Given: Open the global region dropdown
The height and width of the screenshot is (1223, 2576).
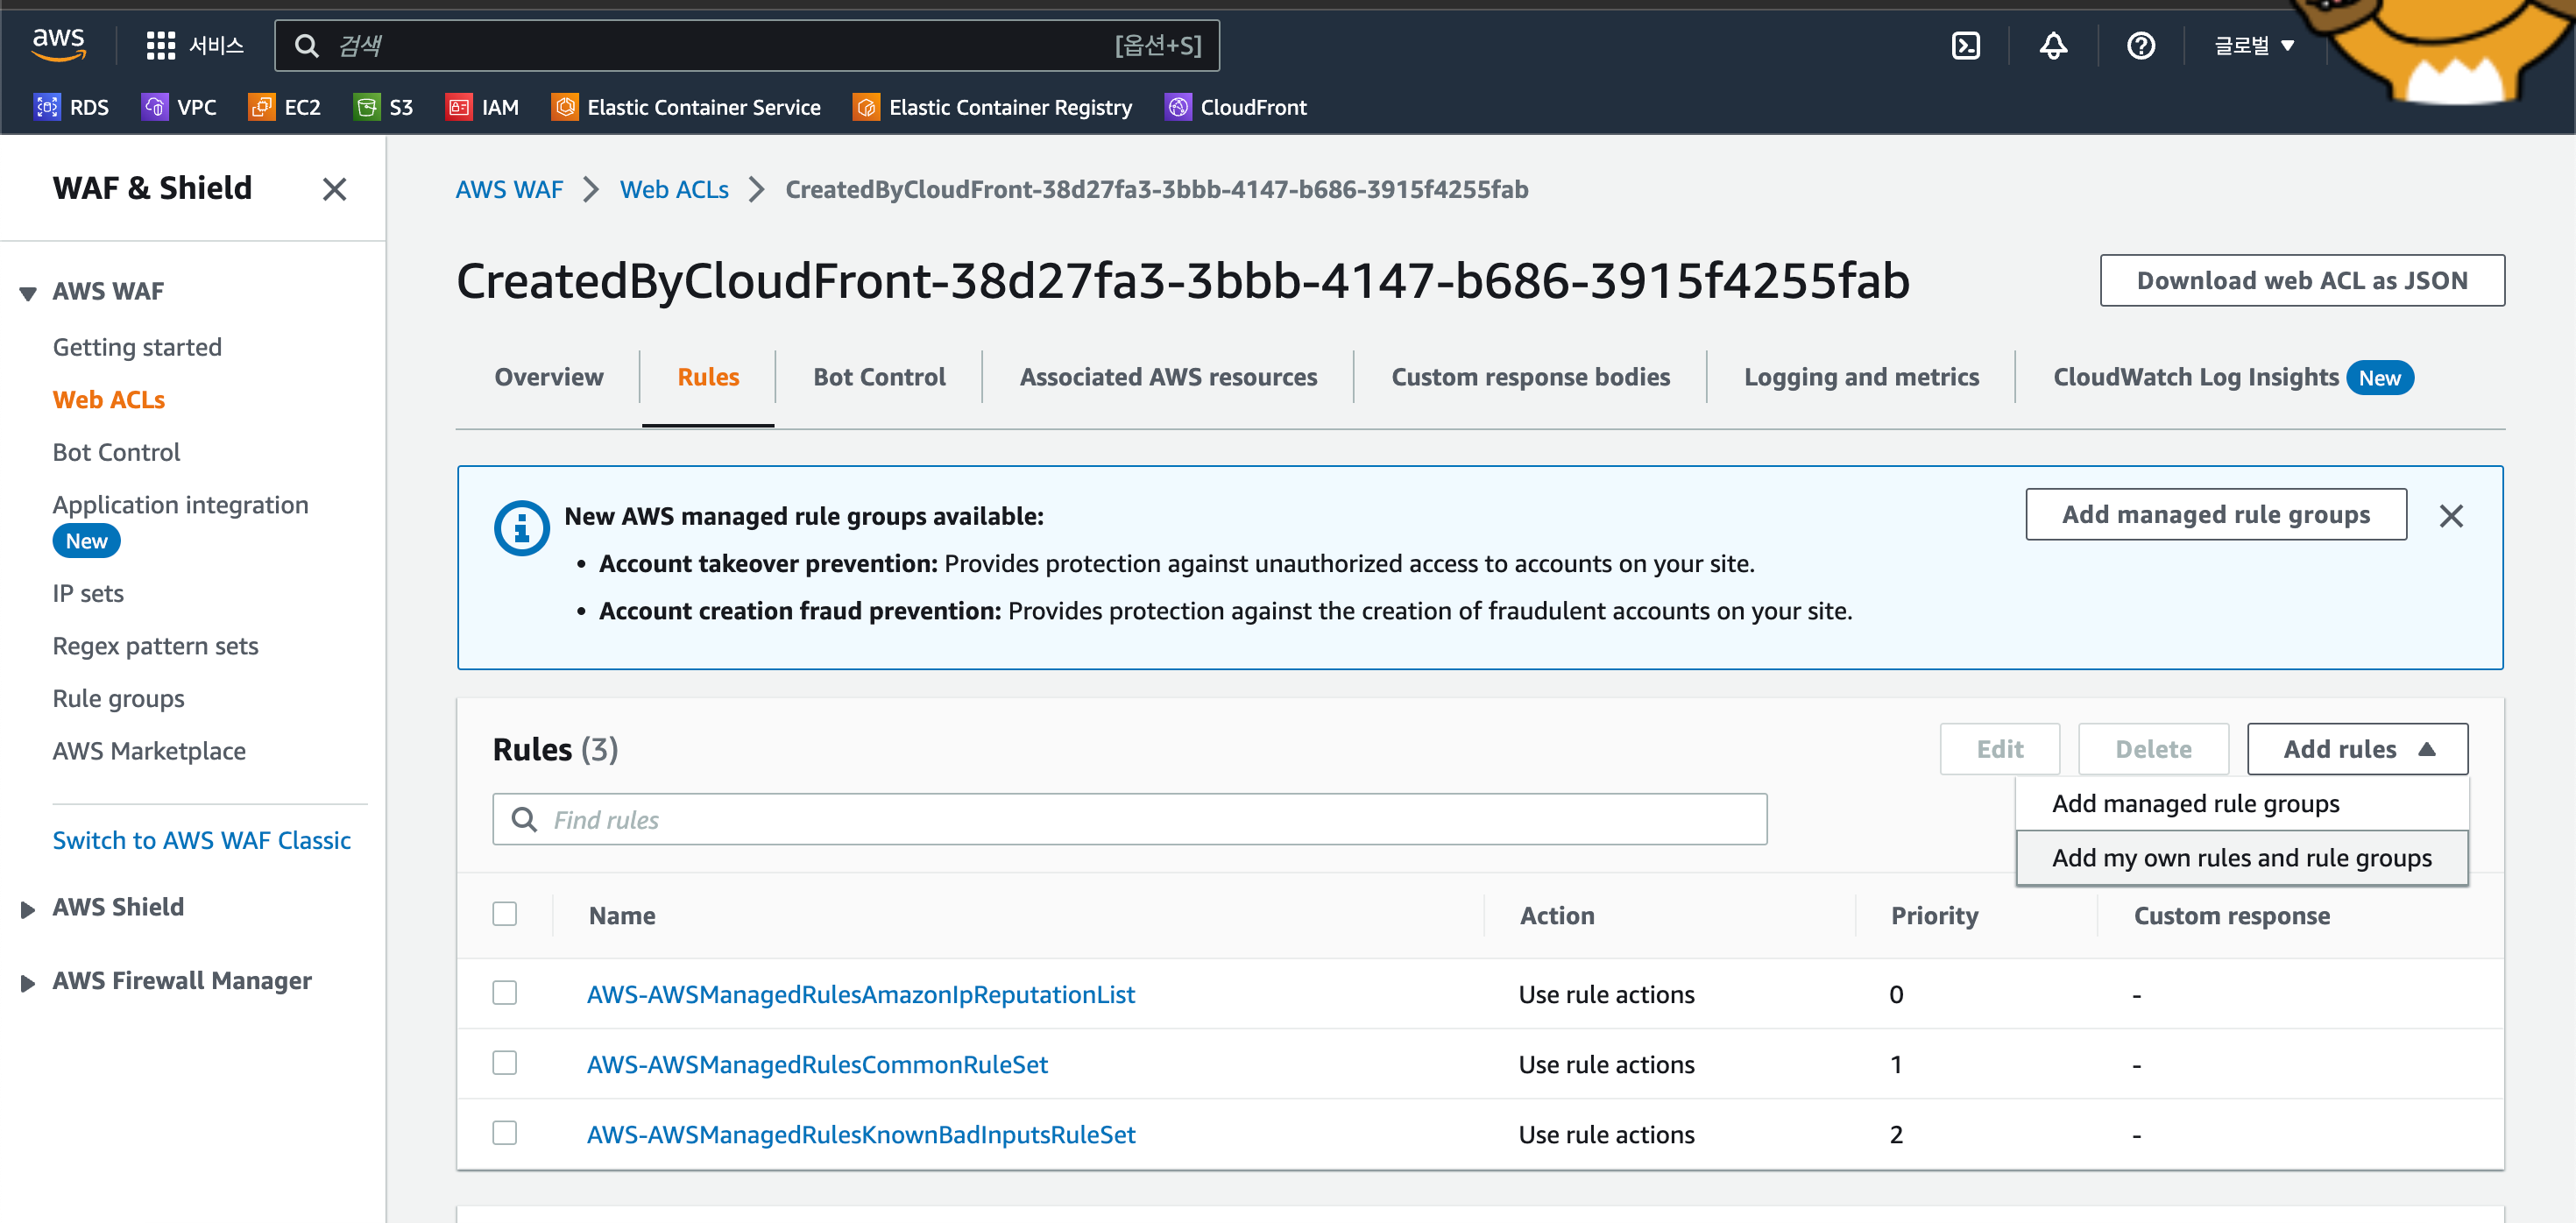Looking at the screenshot, I should pyautogui.click(x=2253, y=46).
